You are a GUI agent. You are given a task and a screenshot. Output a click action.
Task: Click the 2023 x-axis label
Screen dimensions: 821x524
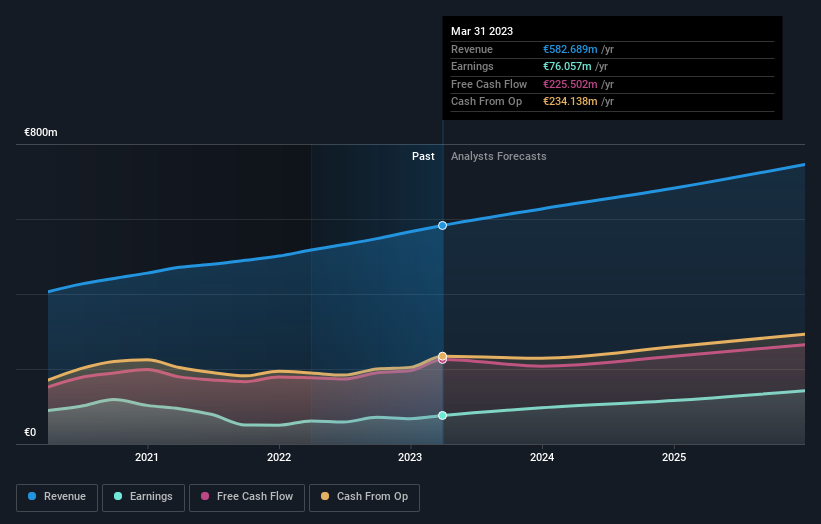[410, 458]
